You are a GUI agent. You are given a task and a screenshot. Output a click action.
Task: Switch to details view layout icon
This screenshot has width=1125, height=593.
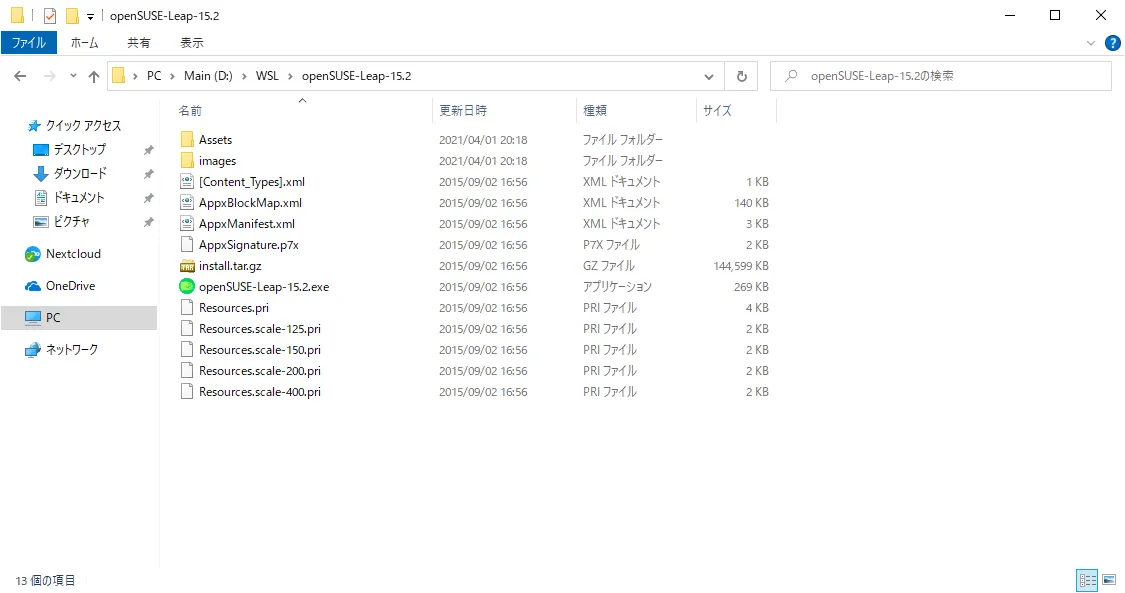[x=1088, y=579]
